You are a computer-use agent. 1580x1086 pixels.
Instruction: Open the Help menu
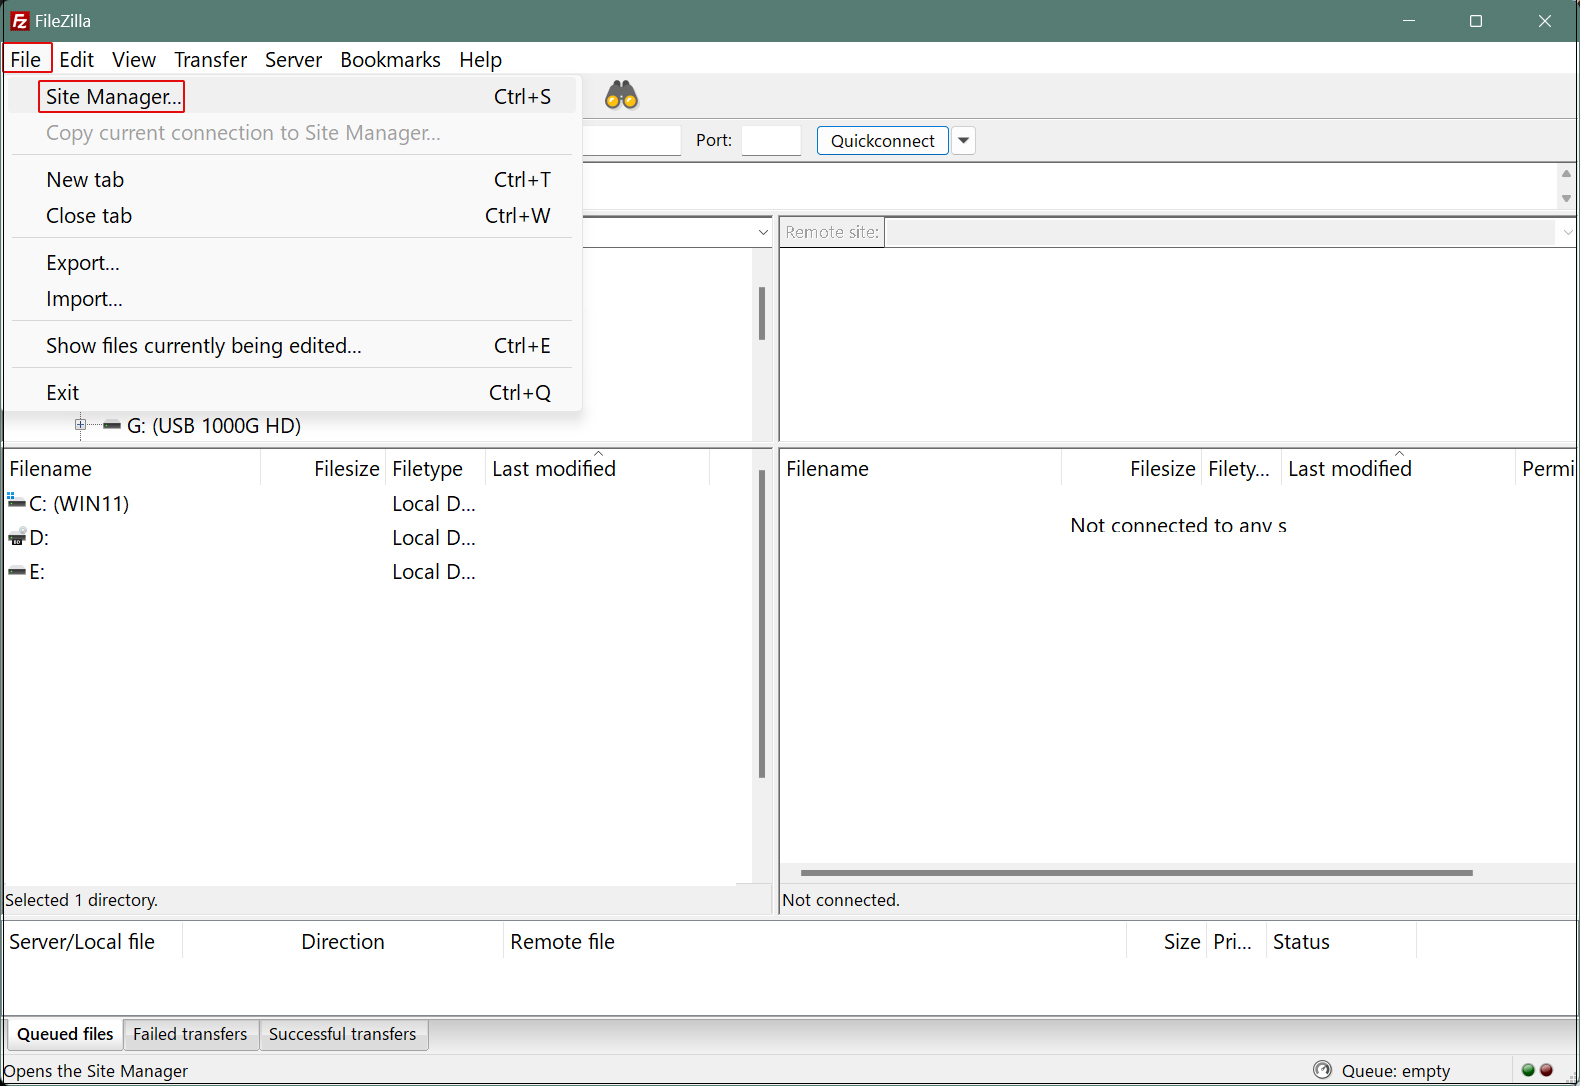click(x=480, y=59)
